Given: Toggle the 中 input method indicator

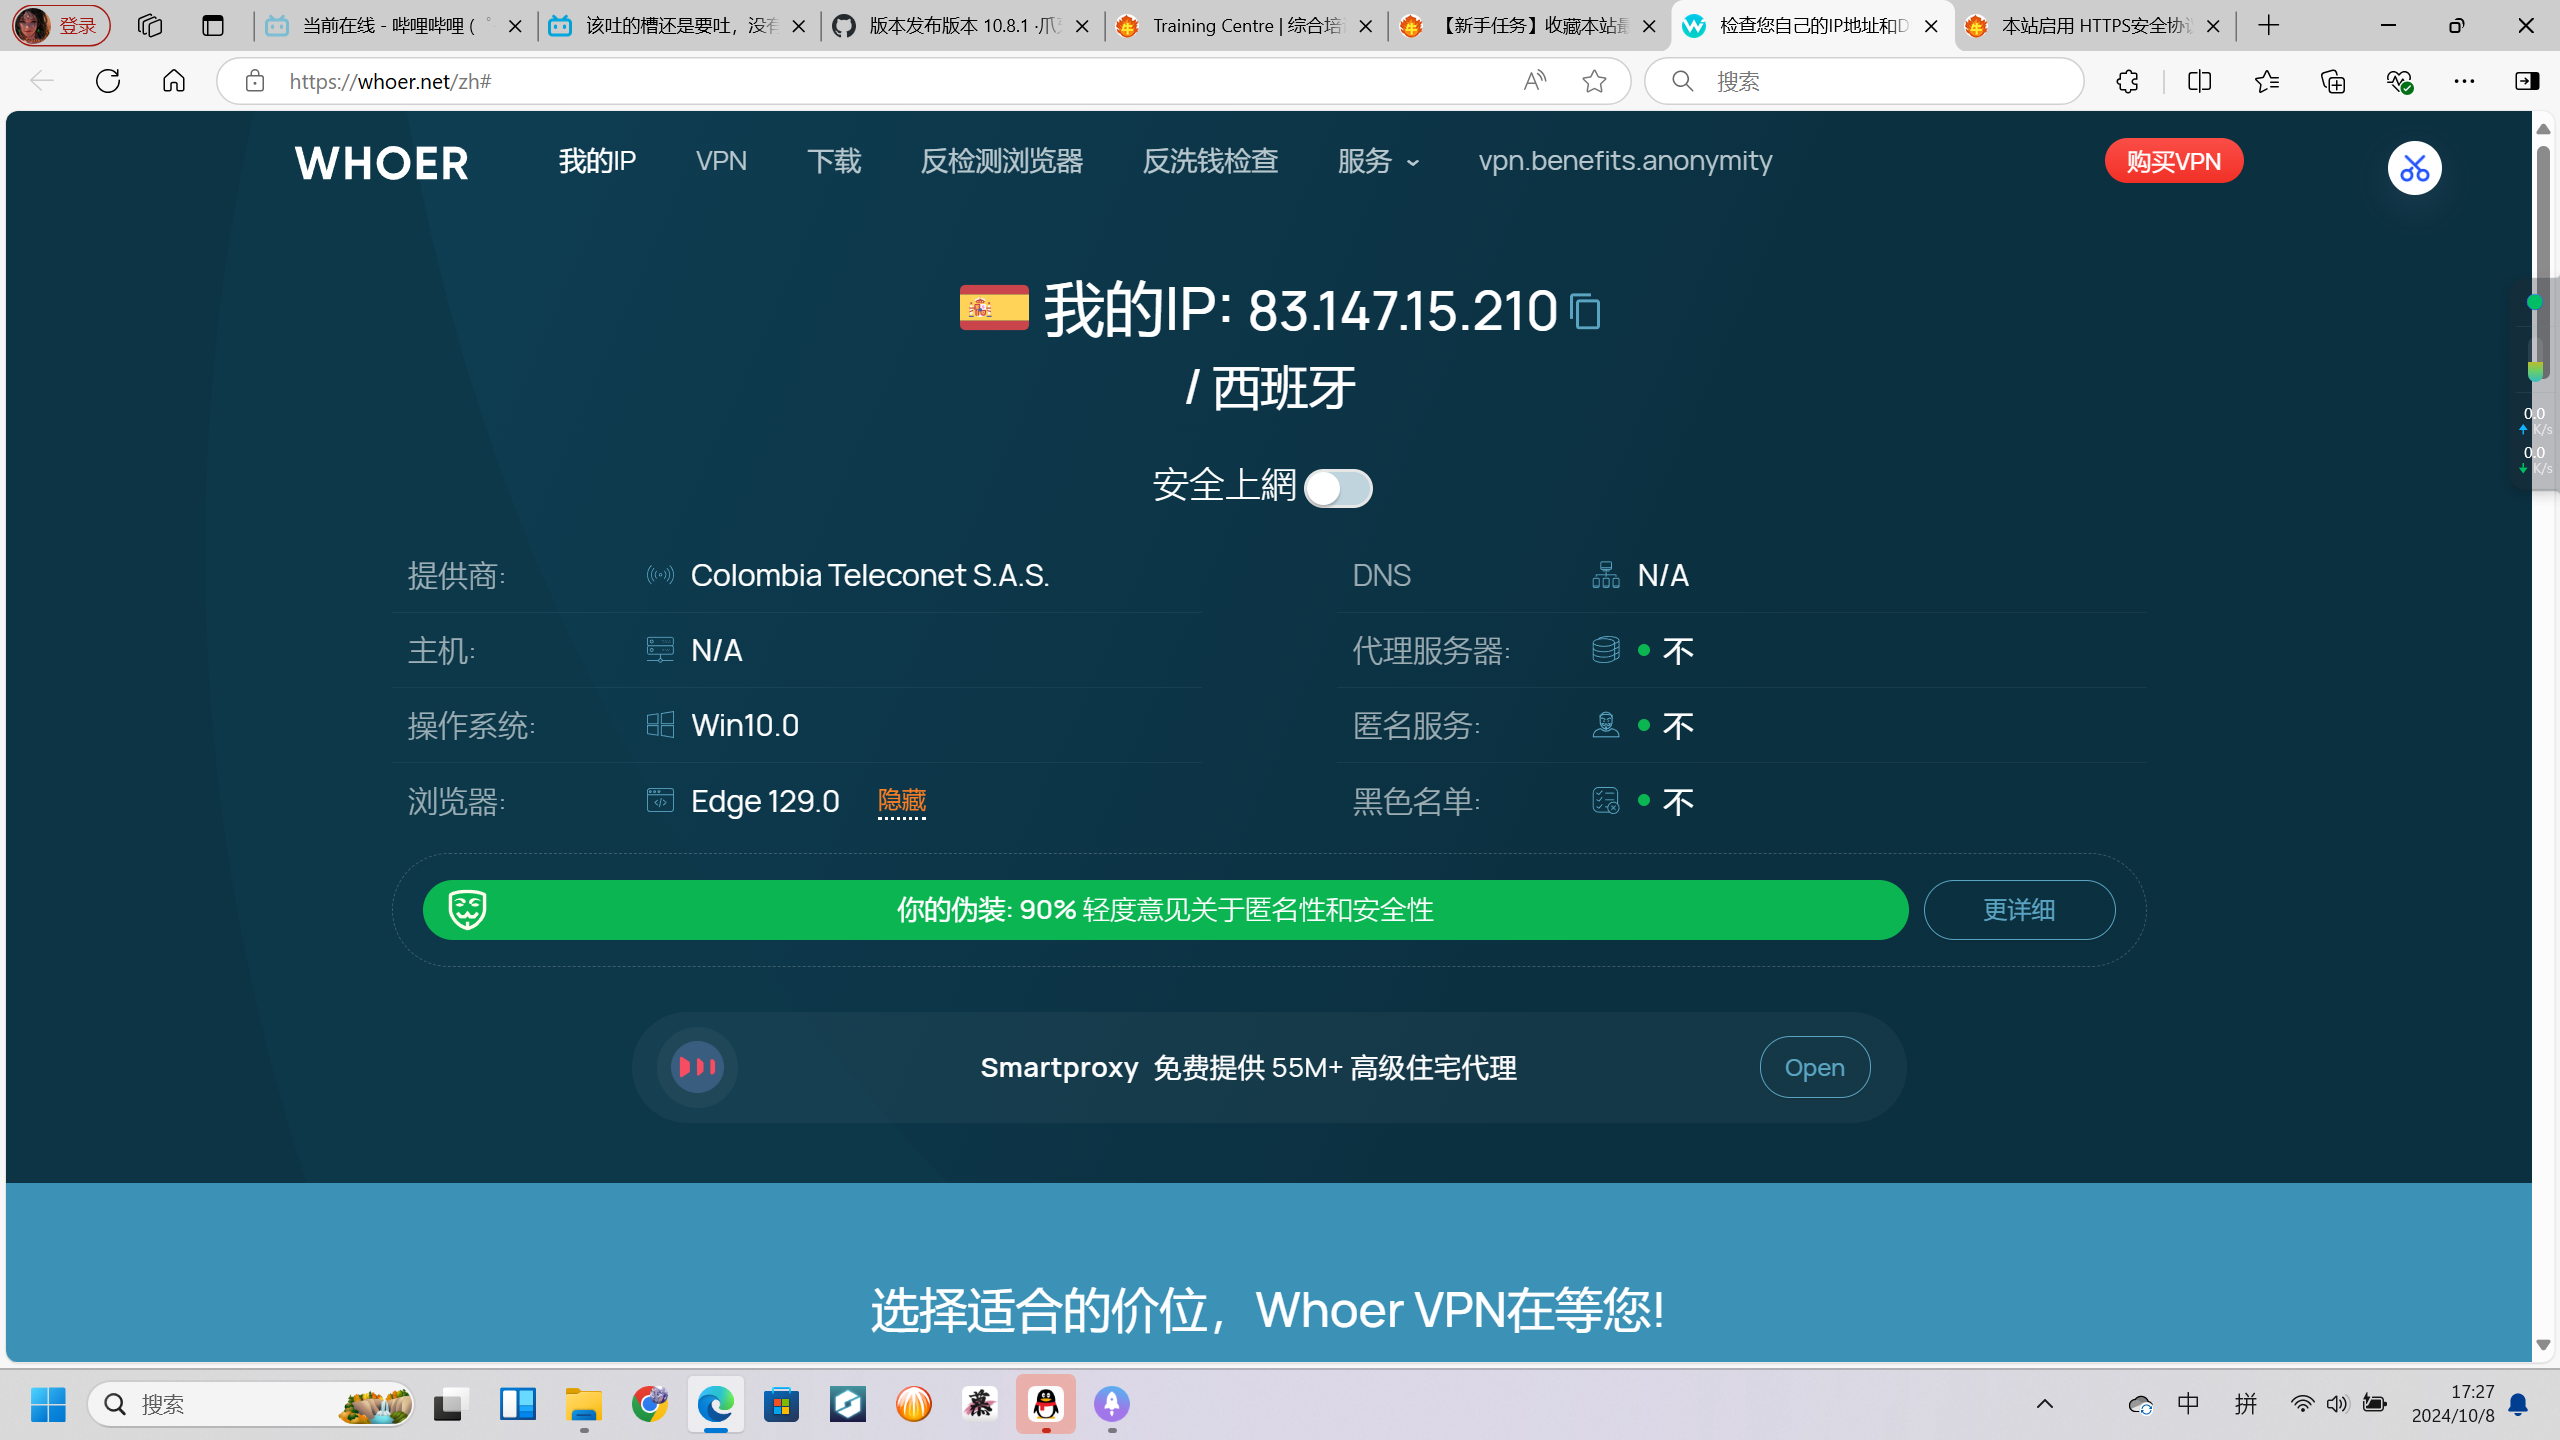Looking at the screenshot, I should pos(2188,1405).
